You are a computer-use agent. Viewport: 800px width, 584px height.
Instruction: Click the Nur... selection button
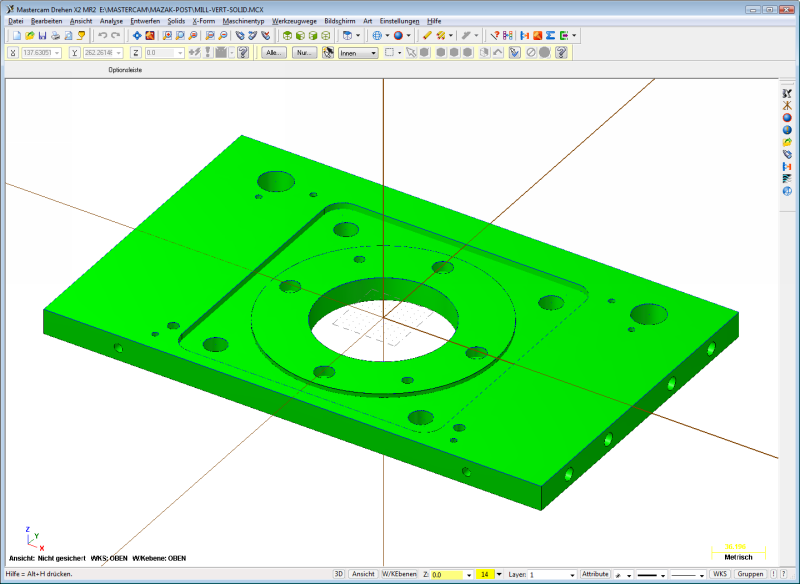305,53
